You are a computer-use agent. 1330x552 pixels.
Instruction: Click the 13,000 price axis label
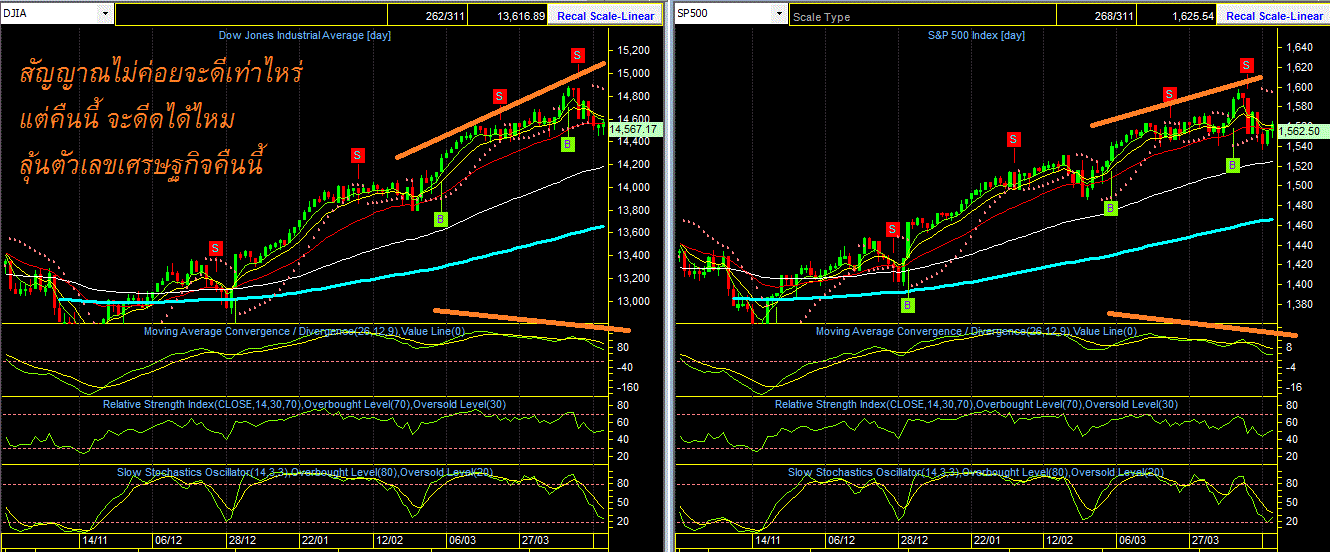(x=636, y=301)
